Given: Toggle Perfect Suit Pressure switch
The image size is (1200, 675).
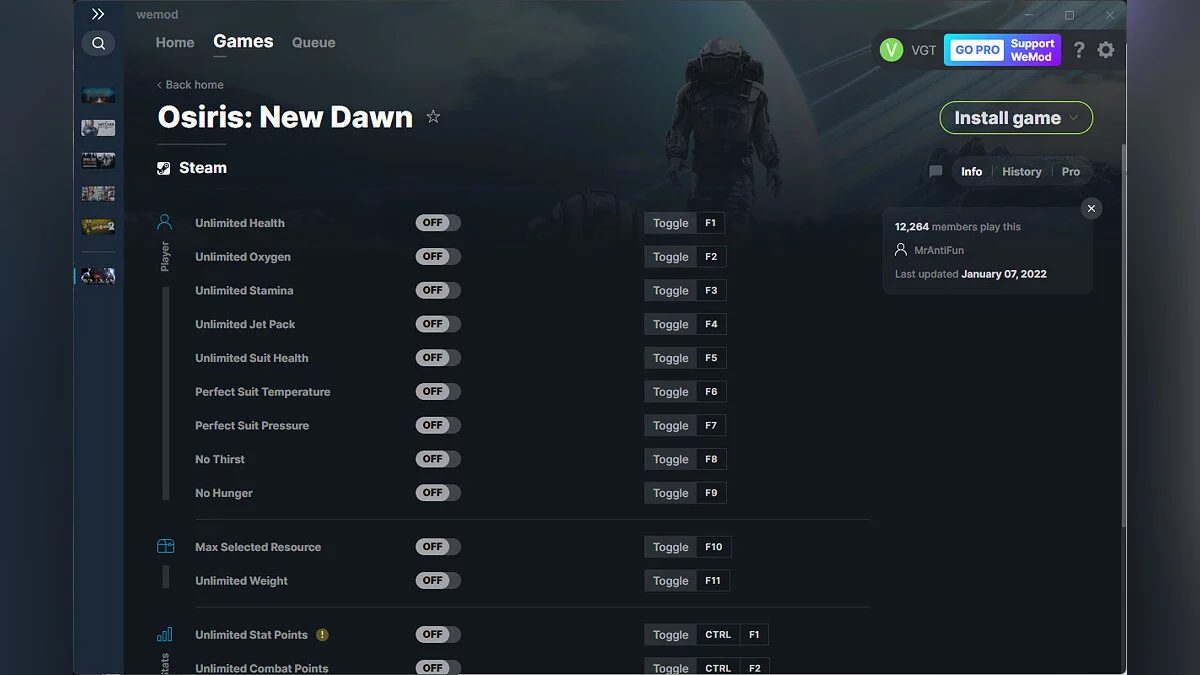Looking at the screenshot, I should (x=438, y=425).
